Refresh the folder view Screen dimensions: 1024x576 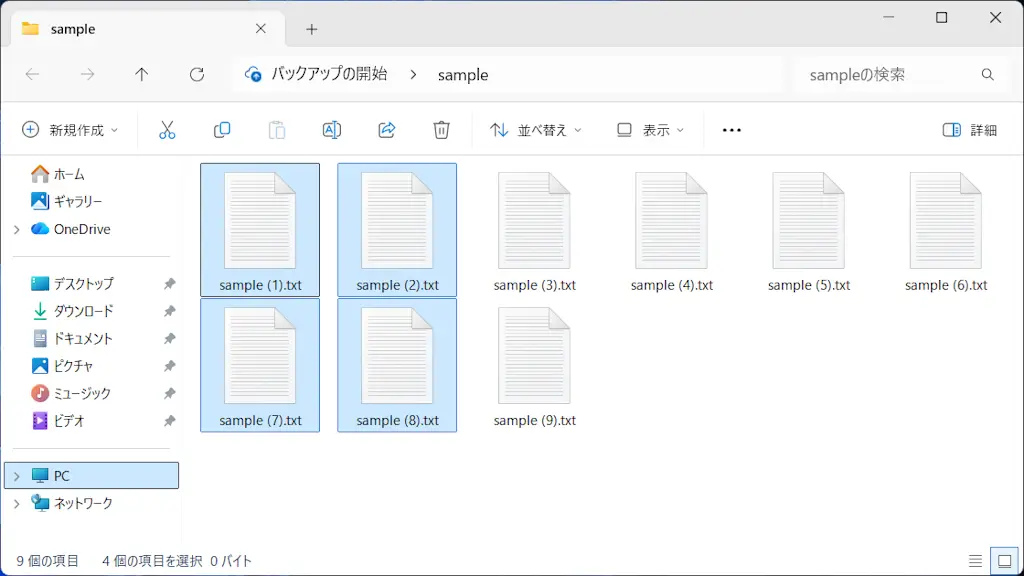point(197,75)
